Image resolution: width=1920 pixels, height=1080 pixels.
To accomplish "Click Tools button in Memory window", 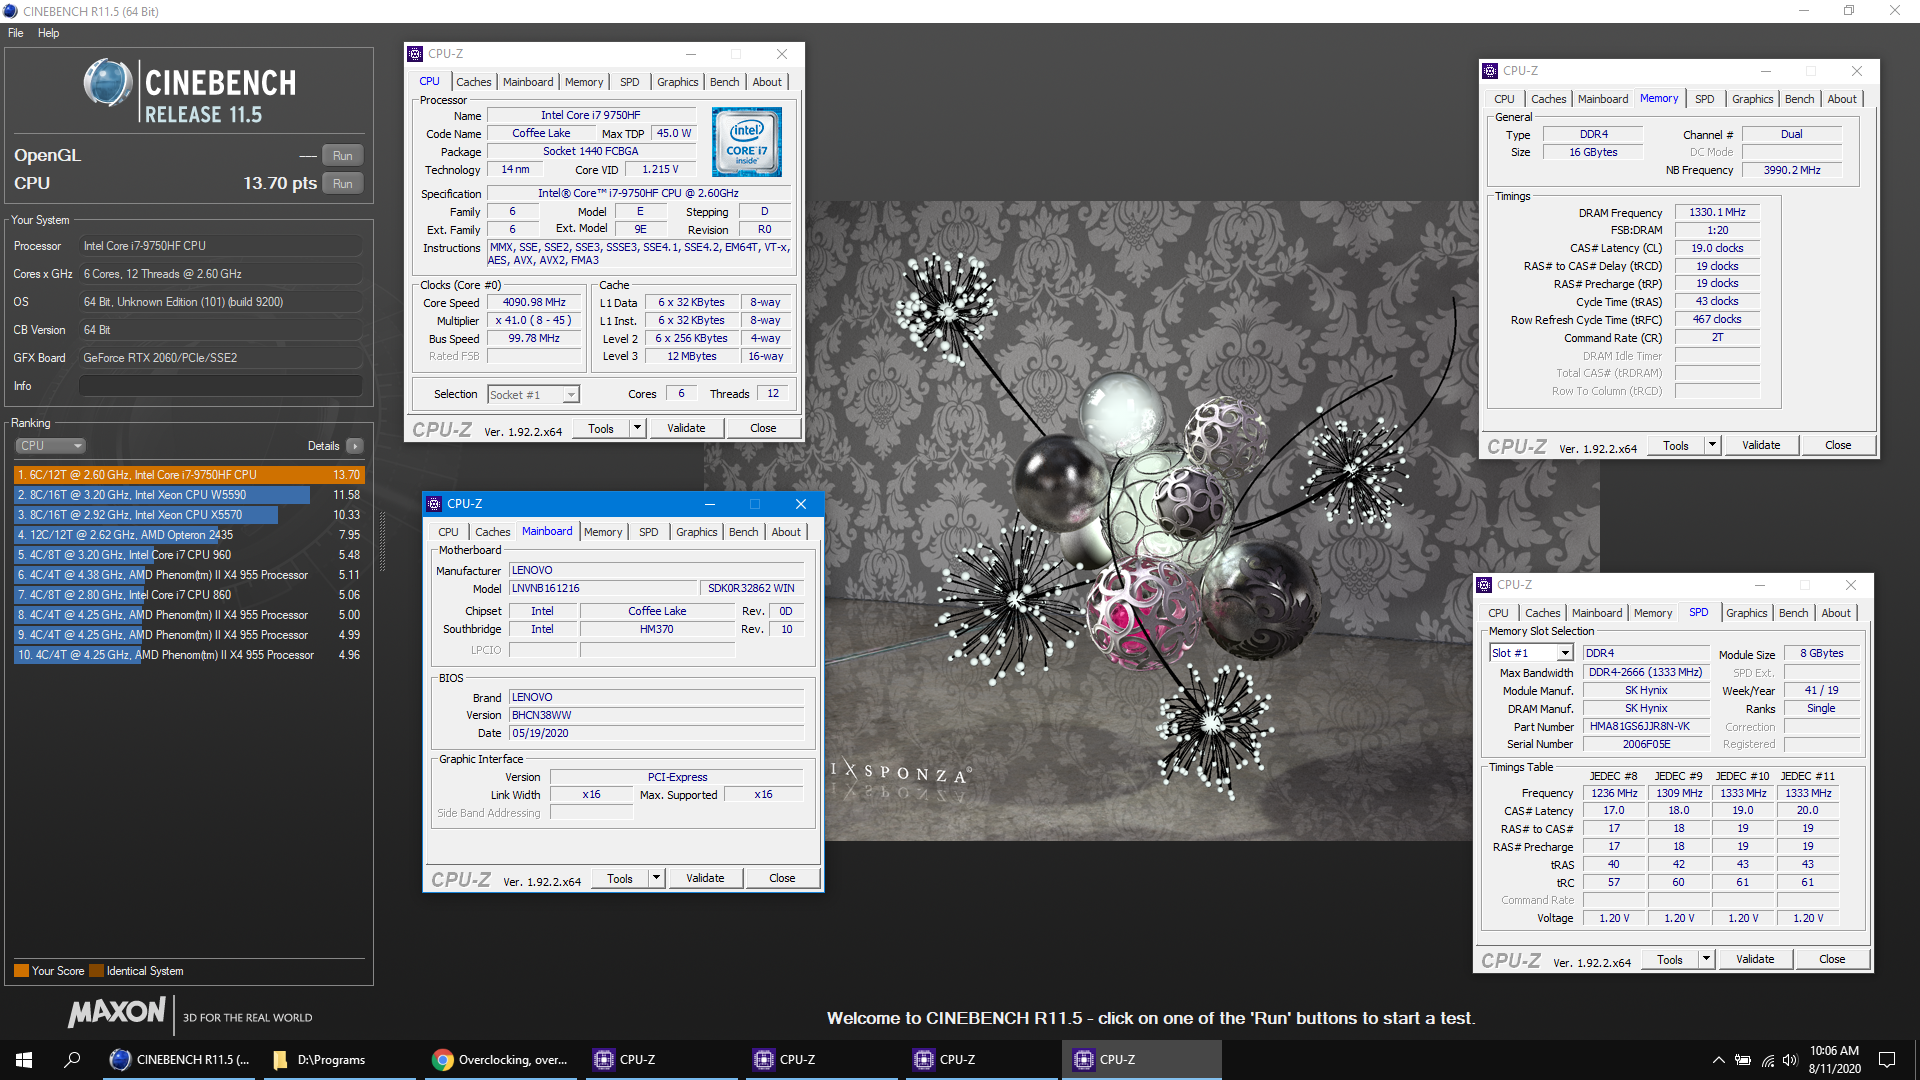I will coord(1676,445).
